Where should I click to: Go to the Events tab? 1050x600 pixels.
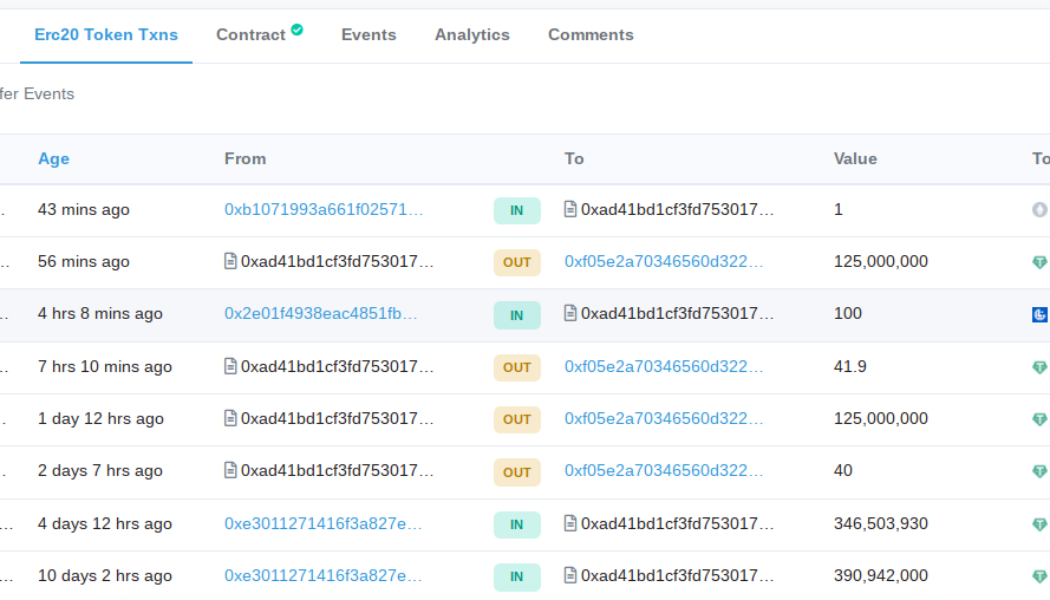[368, 35]
